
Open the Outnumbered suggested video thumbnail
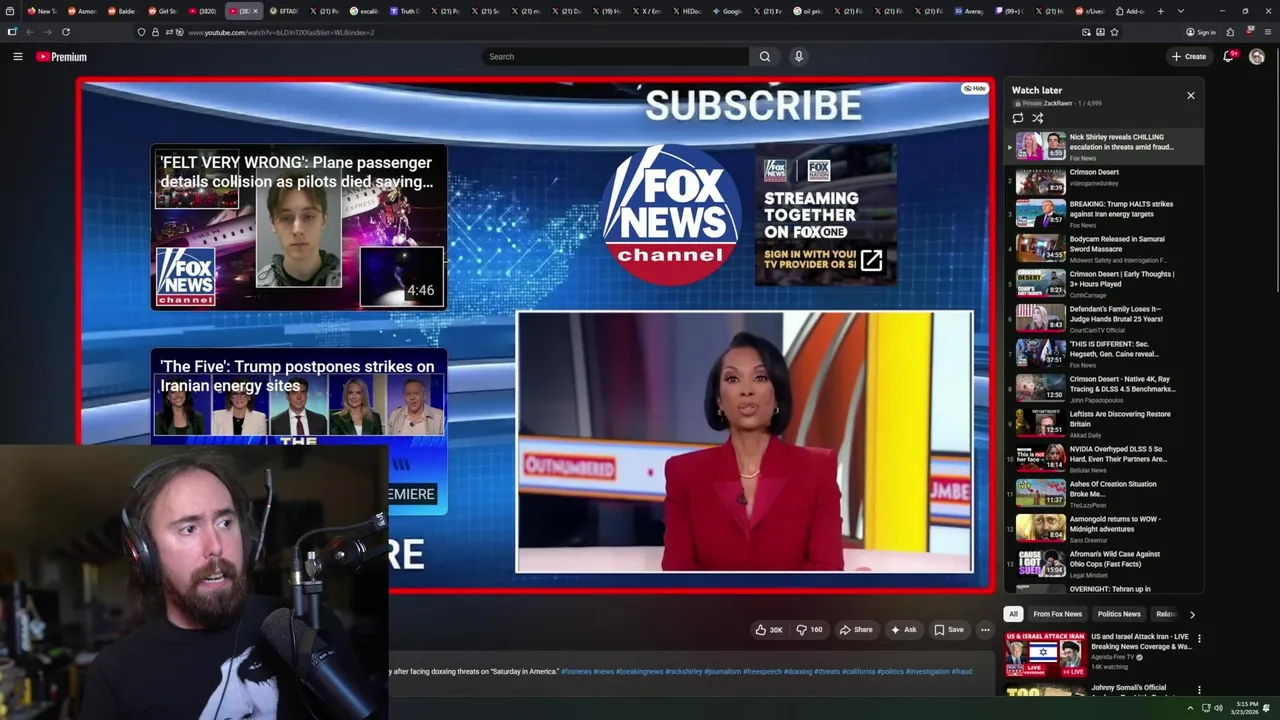click(744, 442)
